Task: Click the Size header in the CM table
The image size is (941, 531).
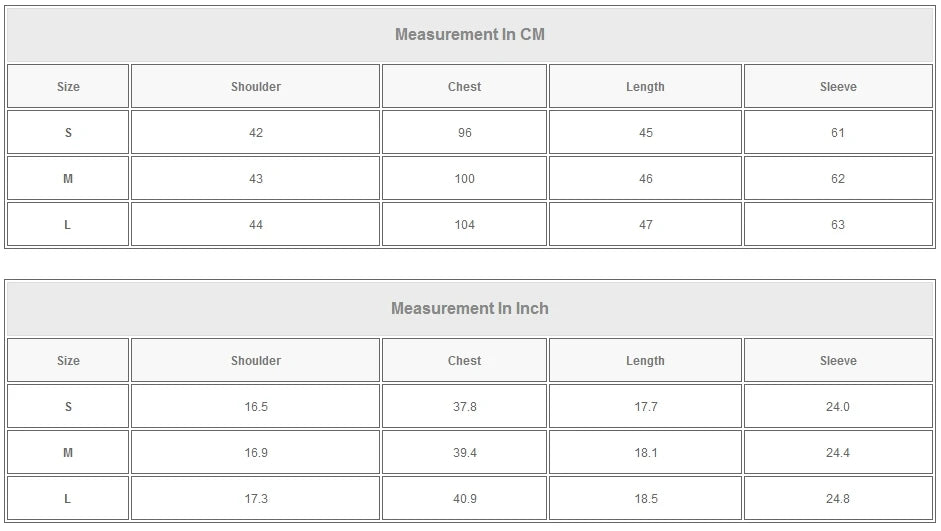Action: [x=68, y=87]
